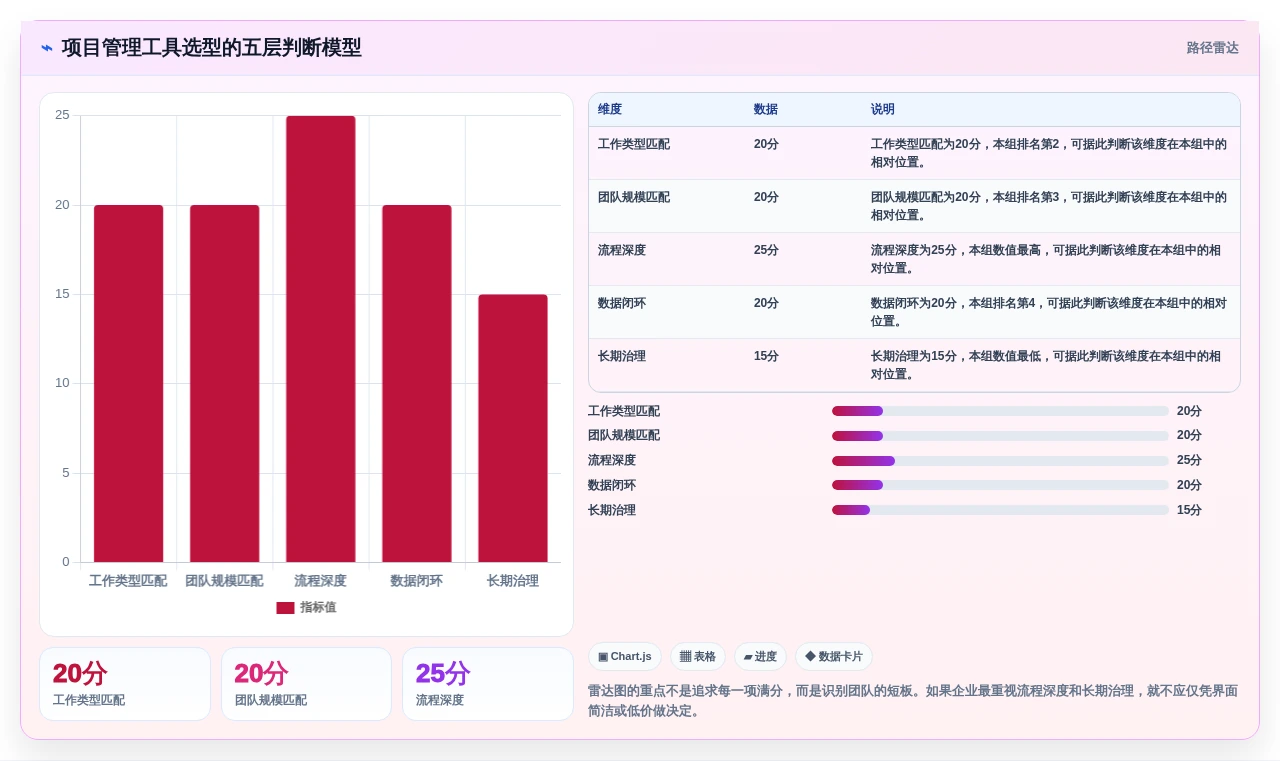Click the 工作类型匹配 x-axis label
The height and width of the screenshot is (761, 1280).
tap(128, 581)
